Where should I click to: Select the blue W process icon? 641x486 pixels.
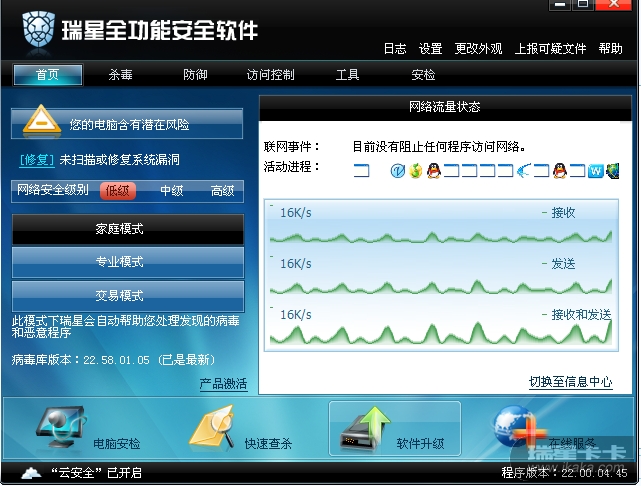point(596,171)
